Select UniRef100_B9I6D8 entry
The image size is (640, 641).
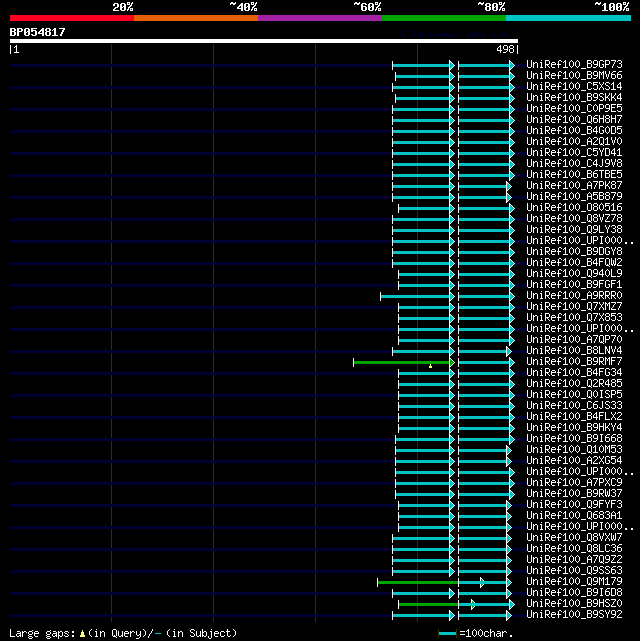click(574, 593)
